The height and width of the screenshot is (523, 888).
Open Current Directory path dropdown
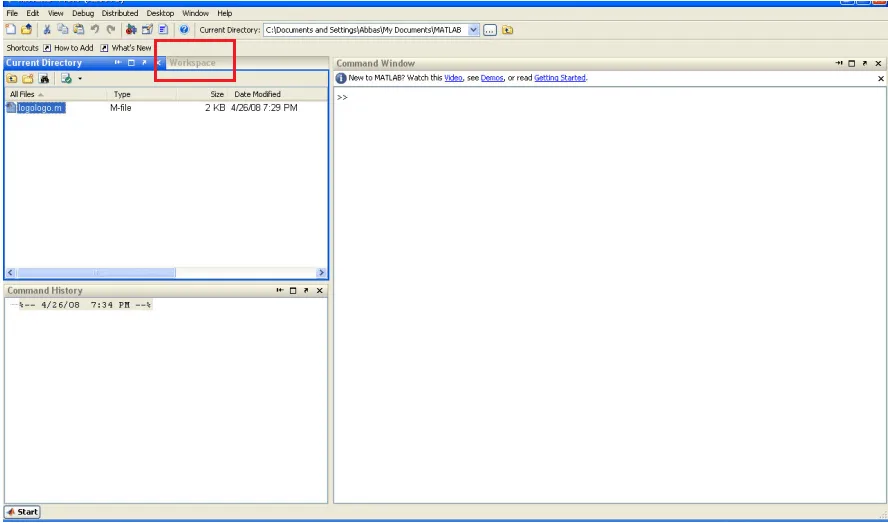tap(473, 30)
